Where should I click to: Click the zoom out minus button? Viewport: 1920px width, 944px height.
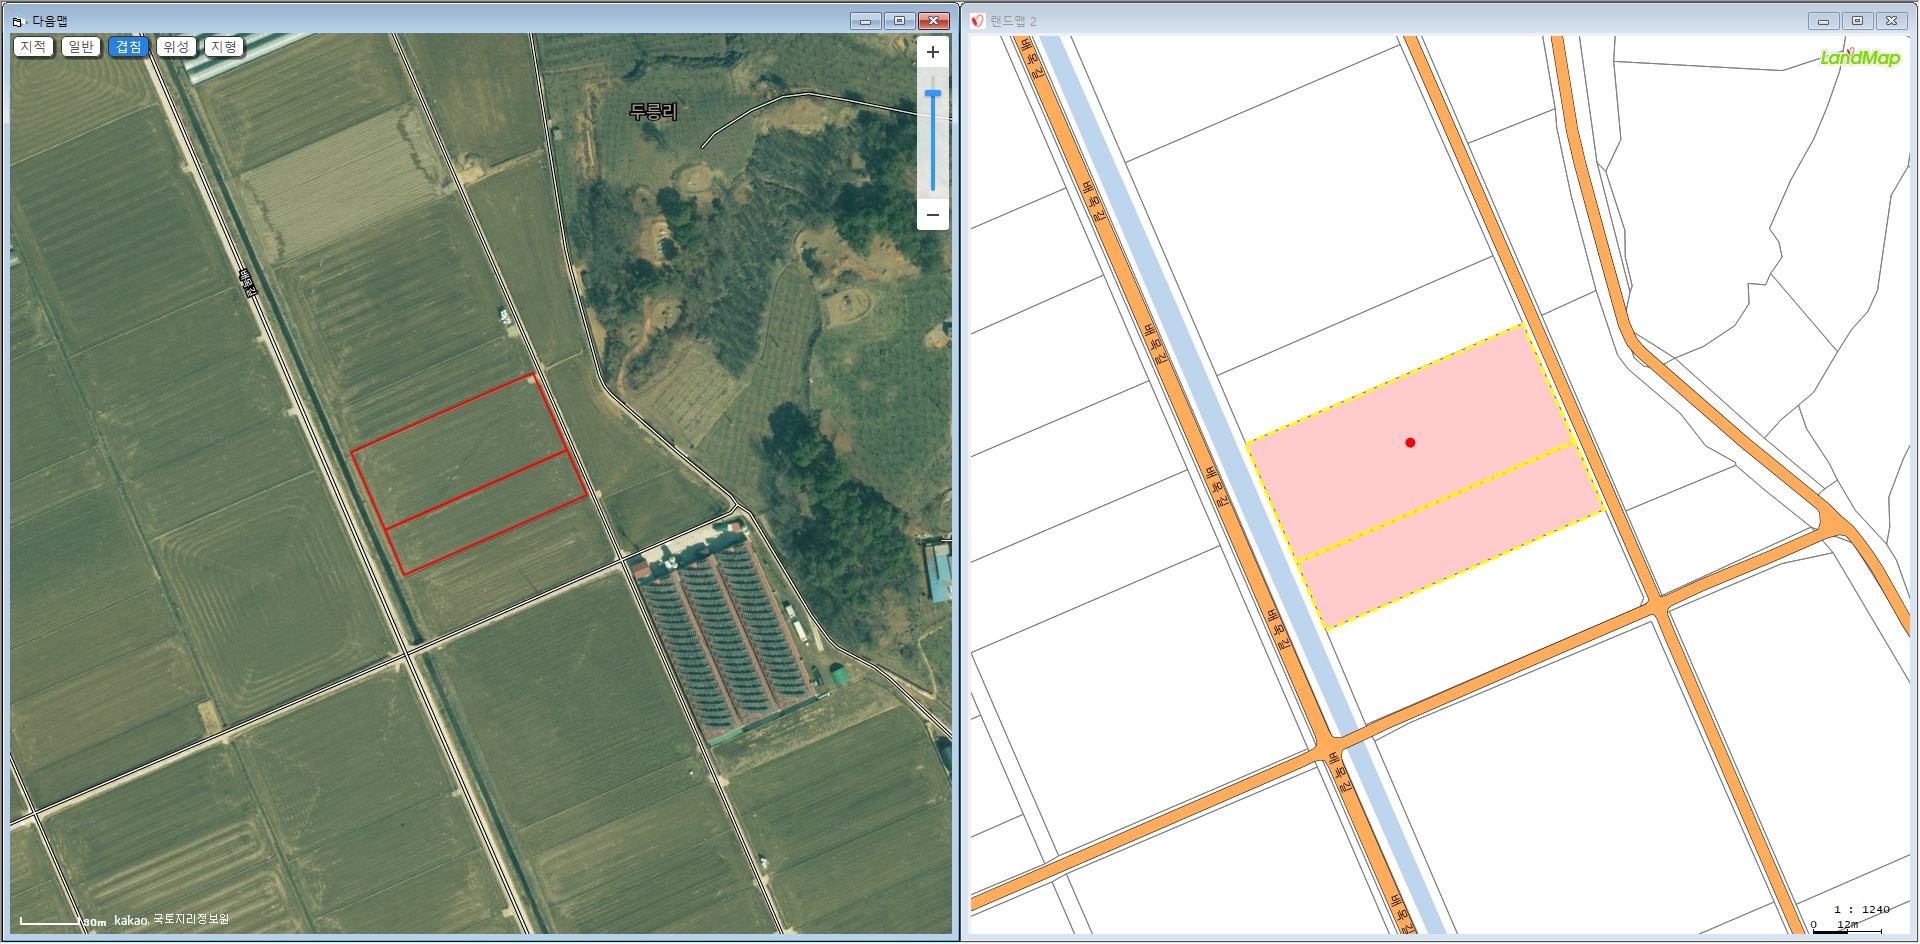point(932,215)
